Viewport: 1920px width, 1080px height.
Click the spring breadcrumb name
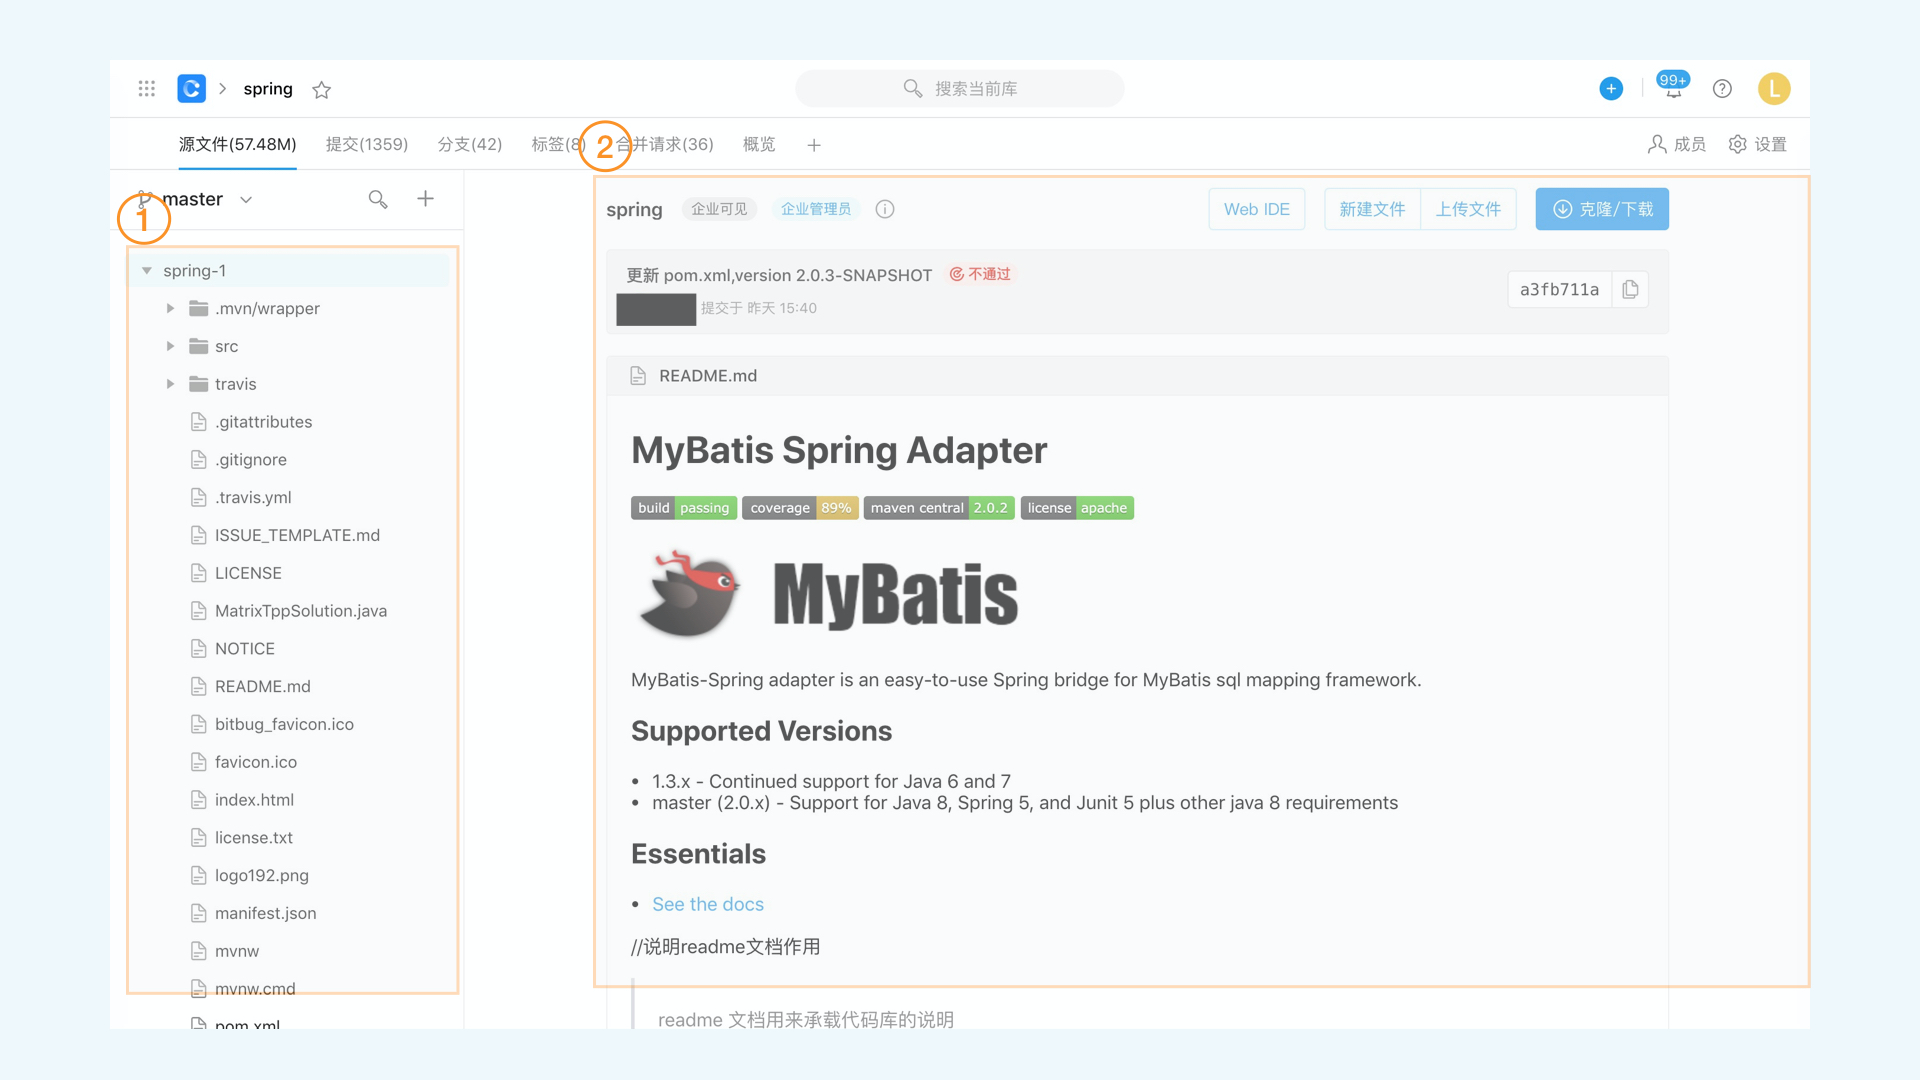268,89
